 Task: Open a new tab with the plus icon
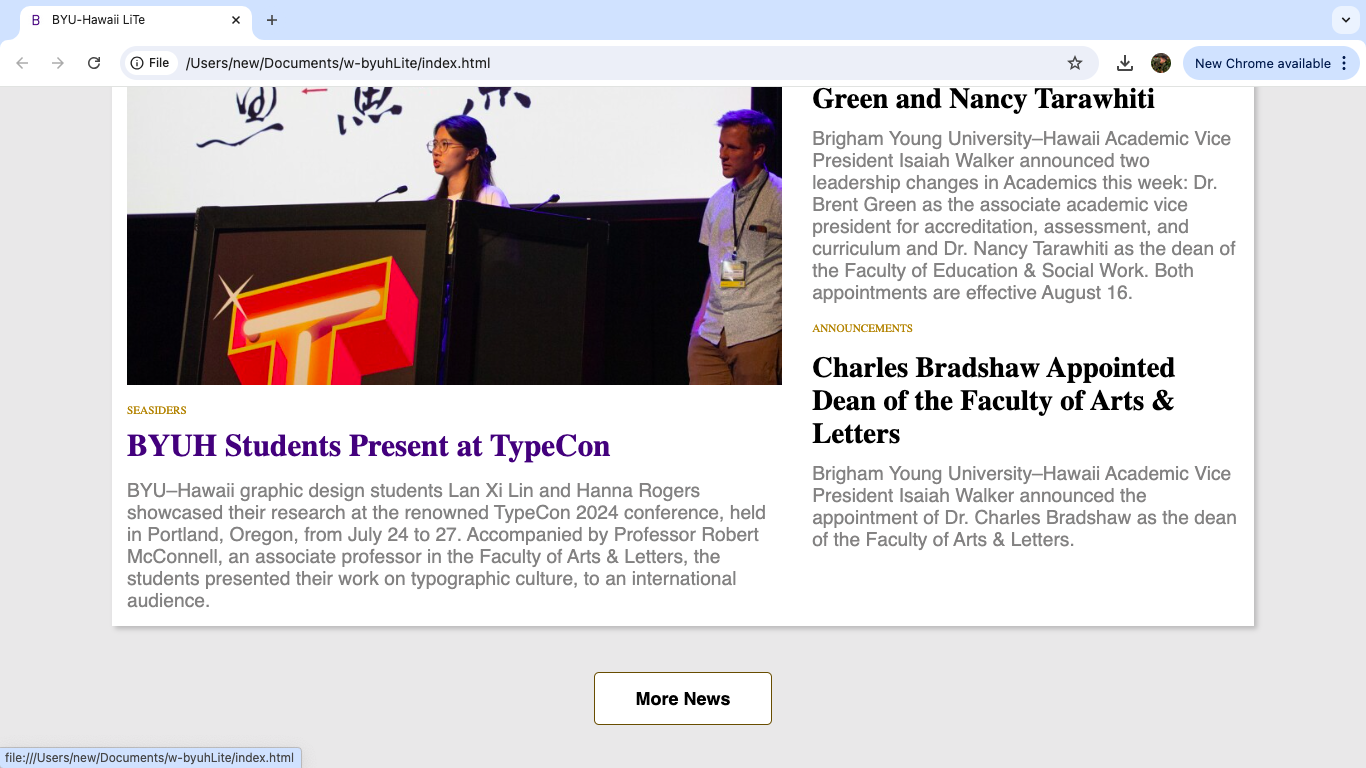272,20
